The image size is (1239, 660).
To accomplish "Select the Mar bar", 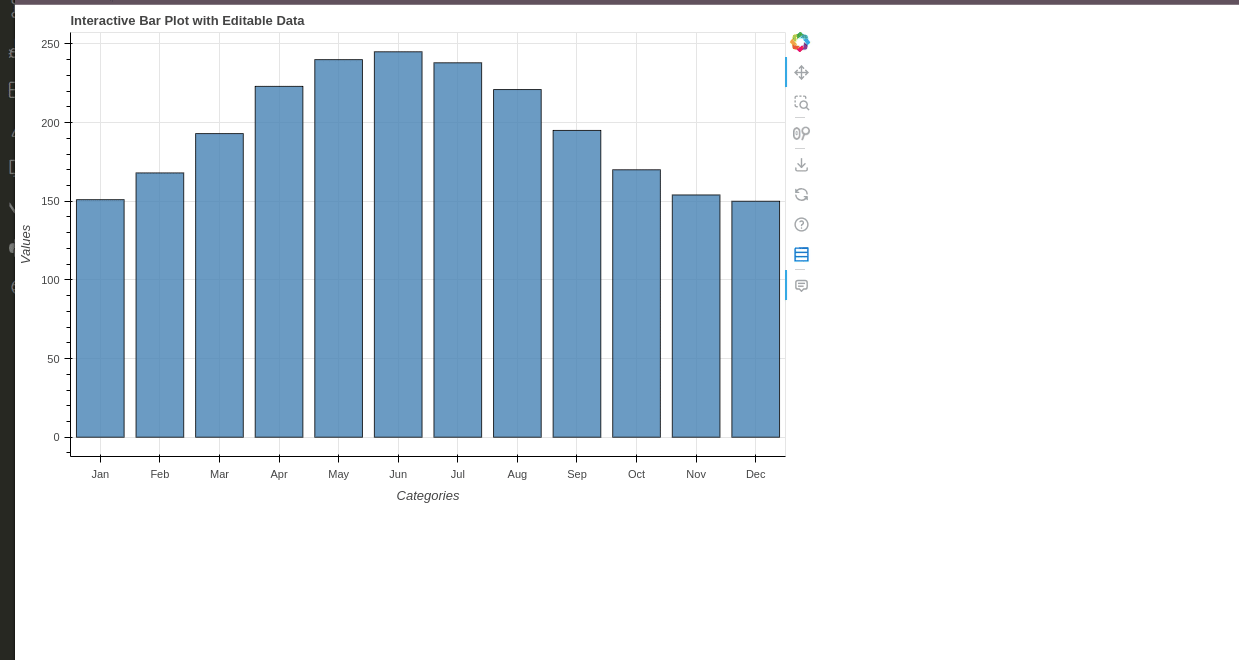I will 219,285.
